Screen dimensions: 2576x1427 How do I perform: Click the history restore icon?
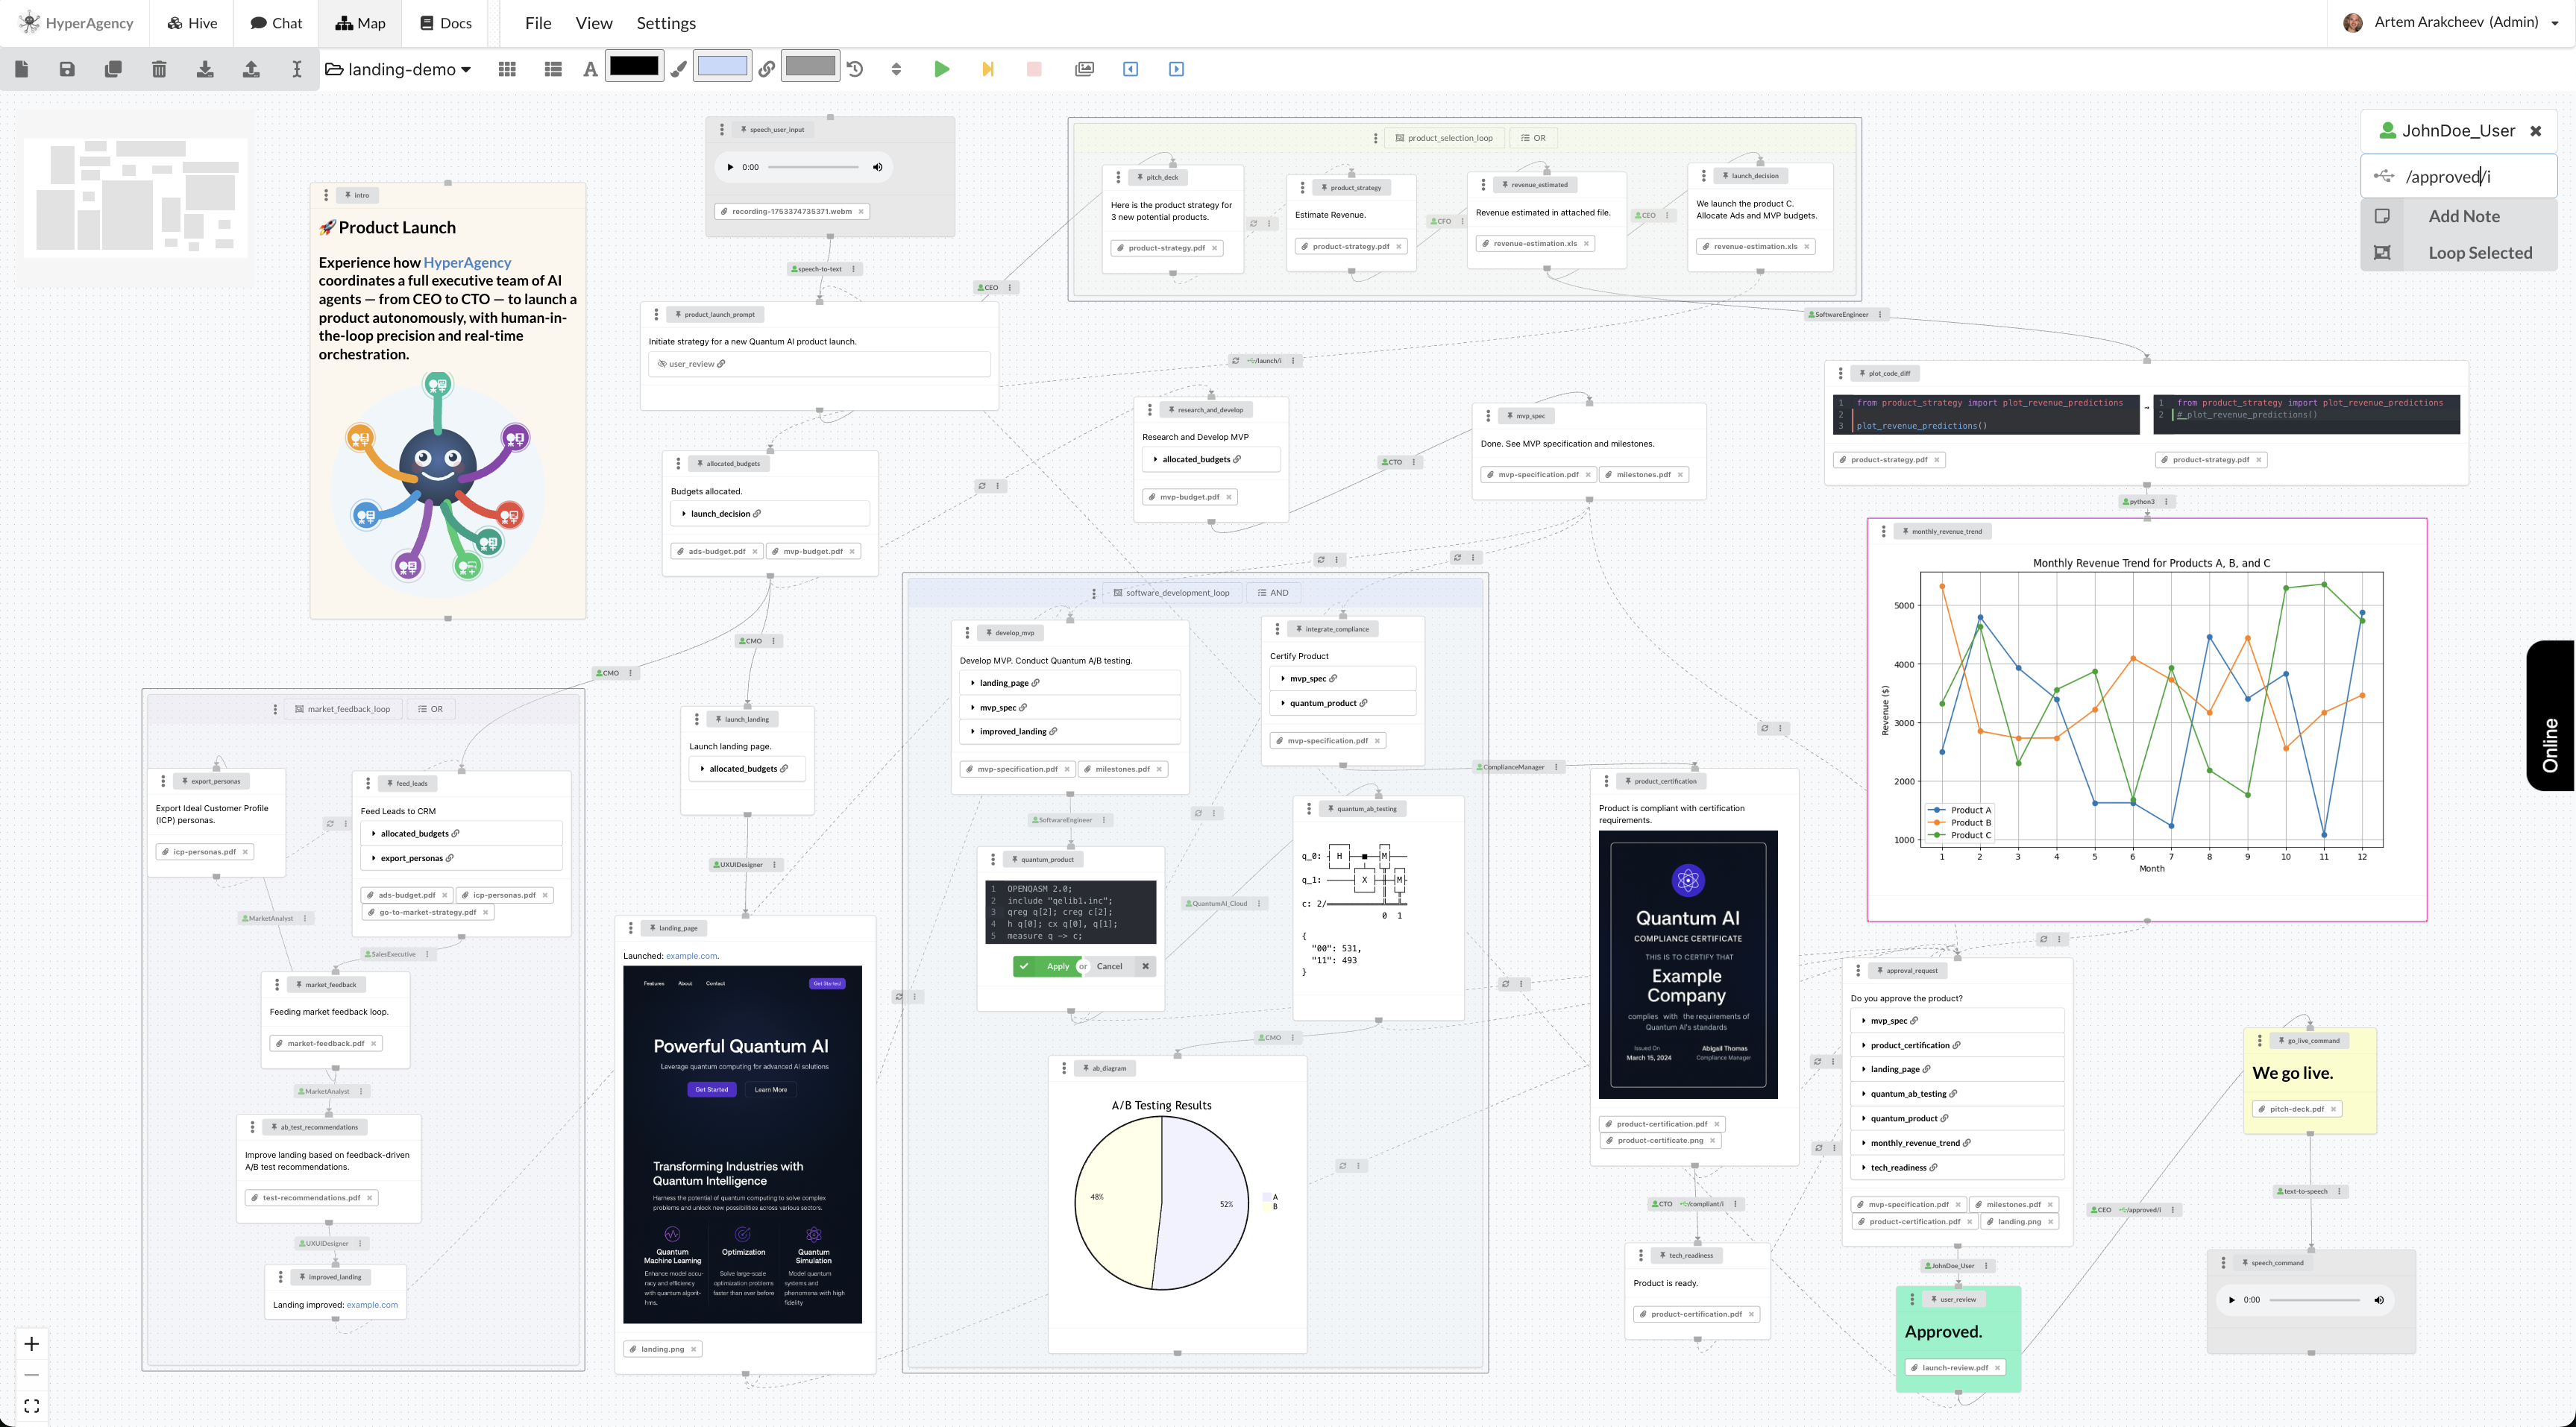point(855,69)
